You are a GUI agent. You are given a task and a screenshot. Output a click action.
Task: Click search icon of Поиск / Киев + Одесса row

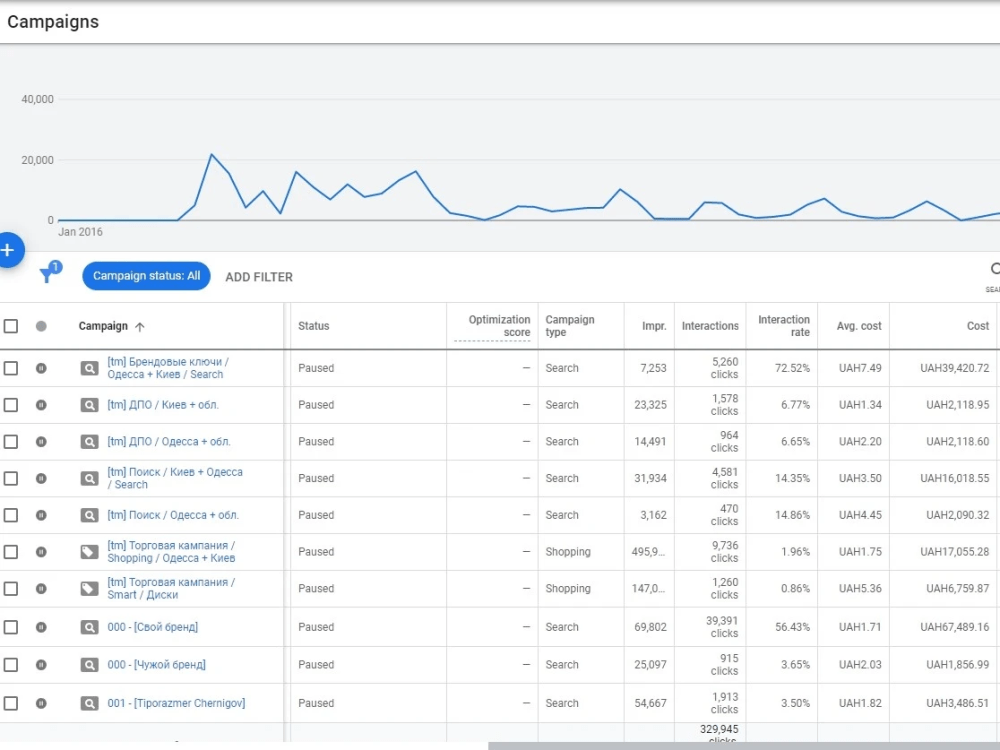tap(89, 478)
